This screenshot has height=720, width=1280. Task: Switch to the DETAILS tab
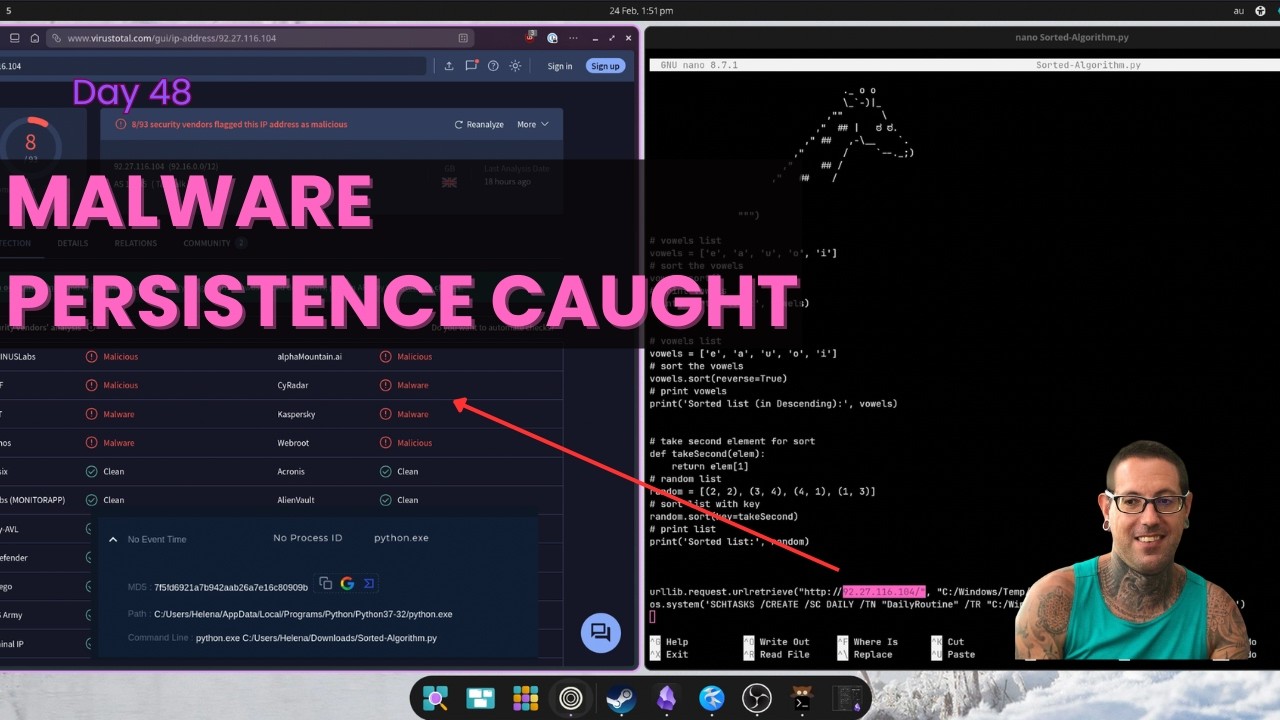73,243
